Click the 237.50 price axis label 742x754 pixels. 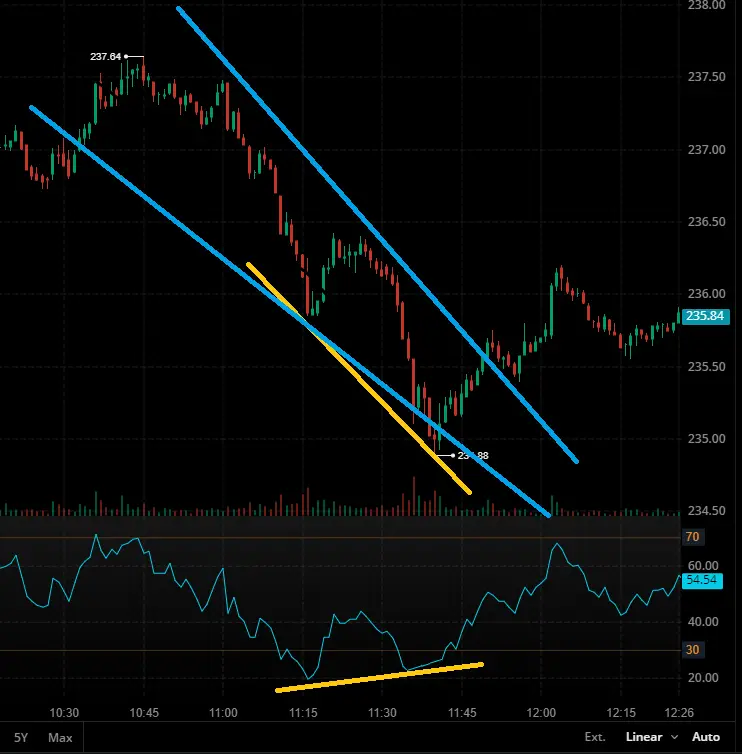pyautogui.click(x=706, y=77)
